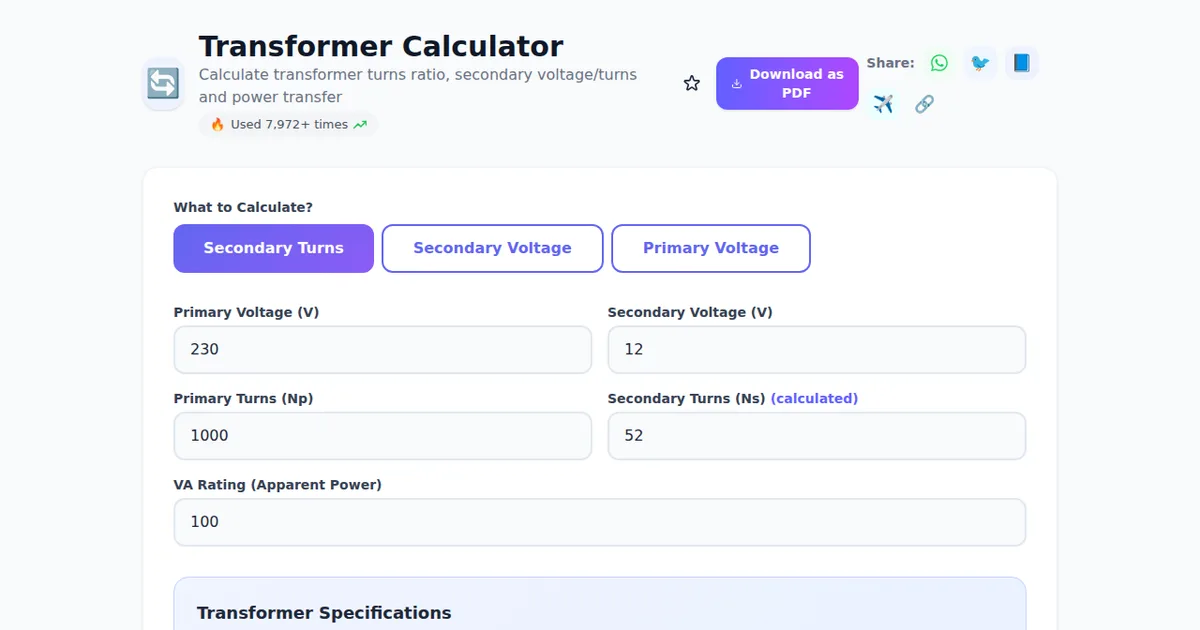
Task: Share via WhatsApp
Action: 938,62
